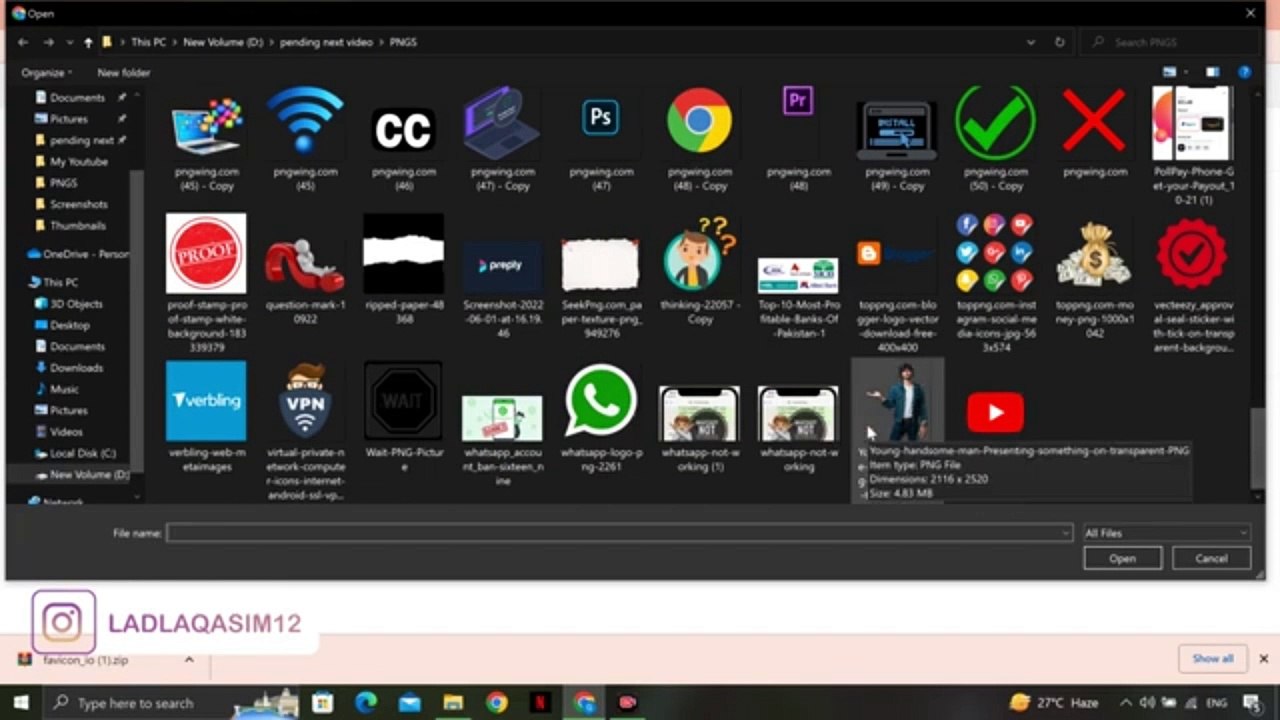The image size is (1280, 720).
Task: Expand the Organize menu
Action: [x=46, y=72]
